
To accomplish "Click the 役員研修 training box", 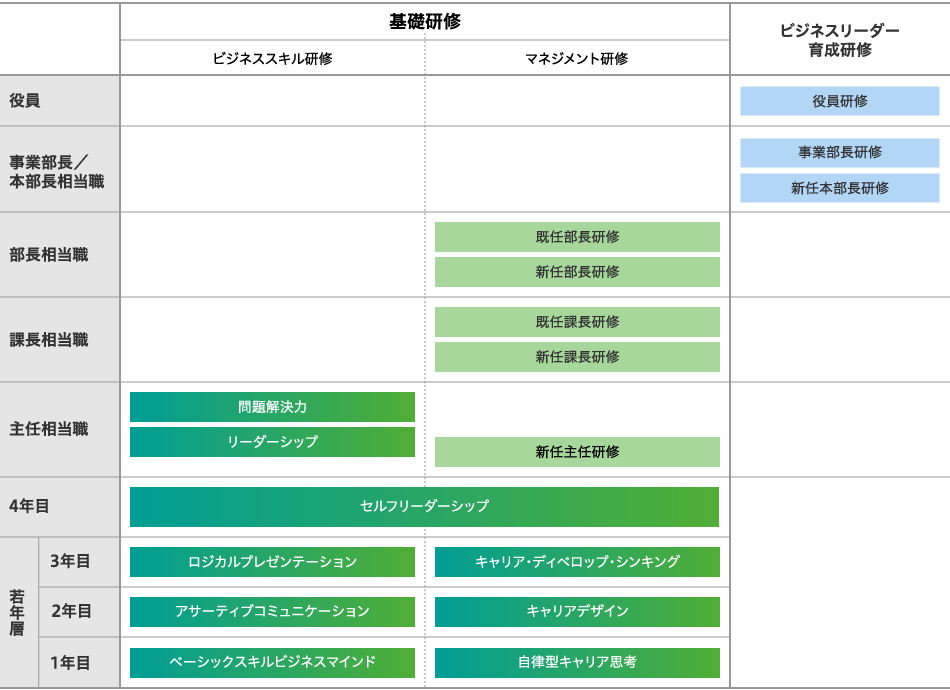I will click(839, 101).
